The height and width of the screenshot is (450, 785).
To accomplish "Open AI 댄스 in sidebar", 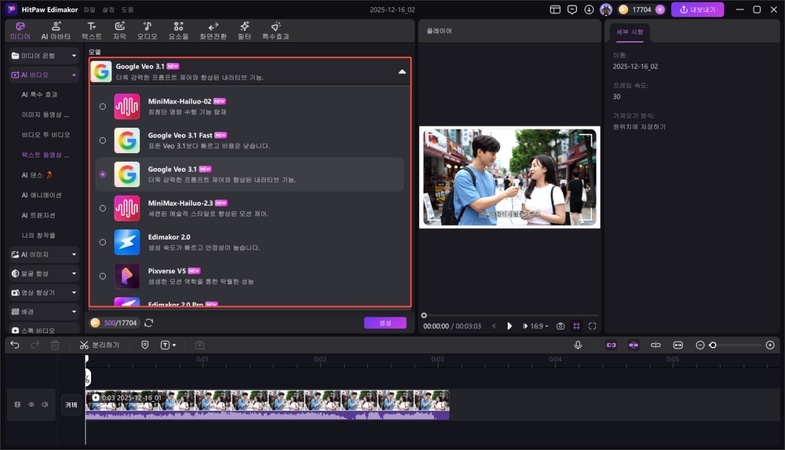I will point(37,175).
